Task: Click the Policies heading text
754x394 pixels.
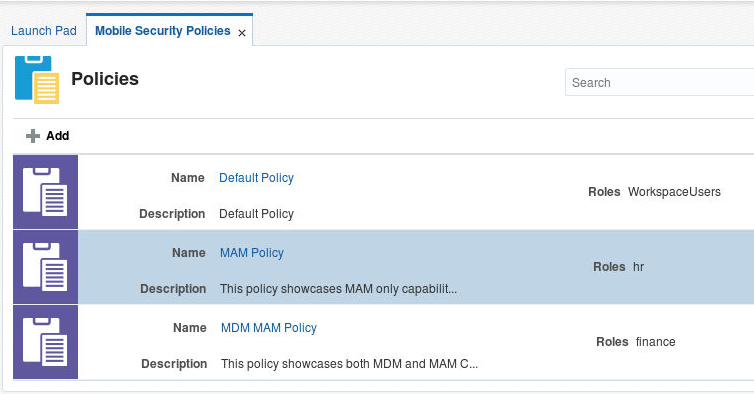Action: [x=105, y=79]
